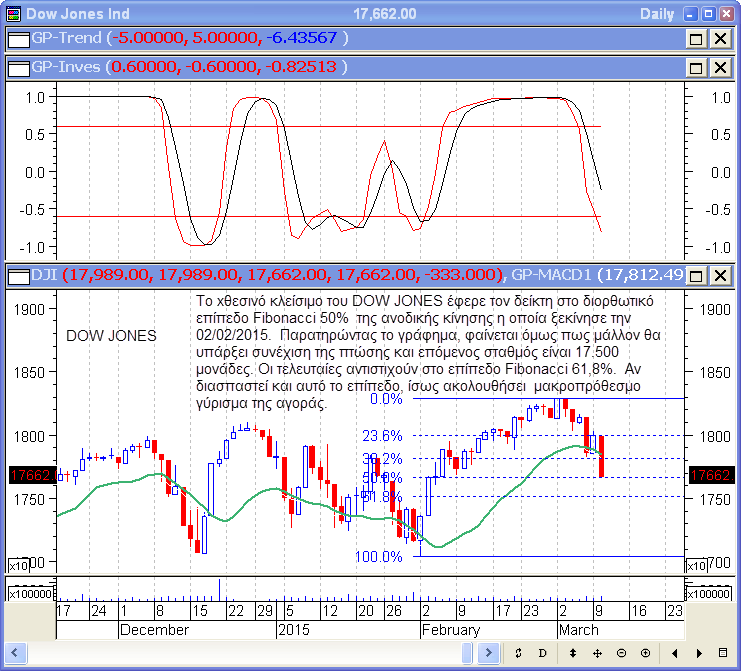Click the 2015 year label on time axis
This screenshot has width=741, height=671.
(293, 630)
